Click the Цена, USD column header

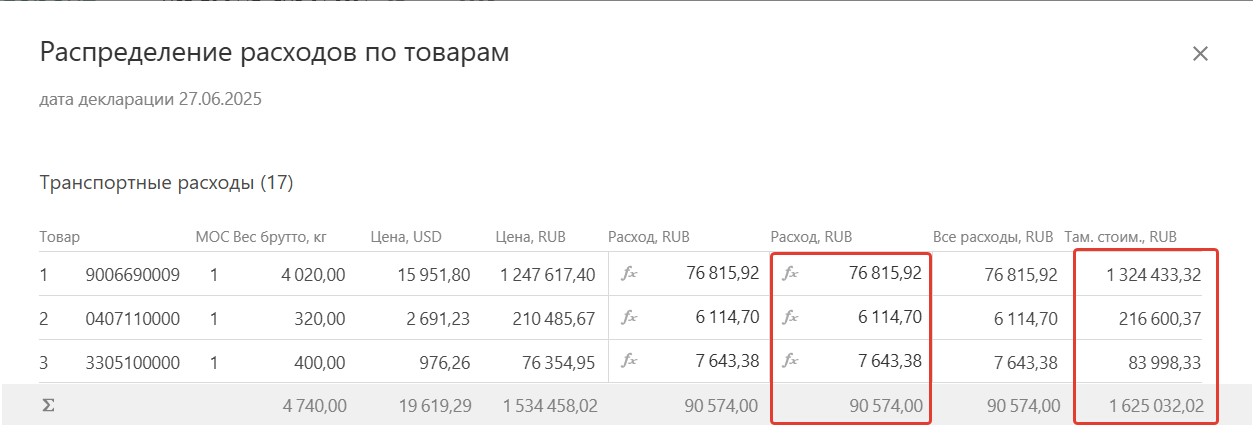406,237
